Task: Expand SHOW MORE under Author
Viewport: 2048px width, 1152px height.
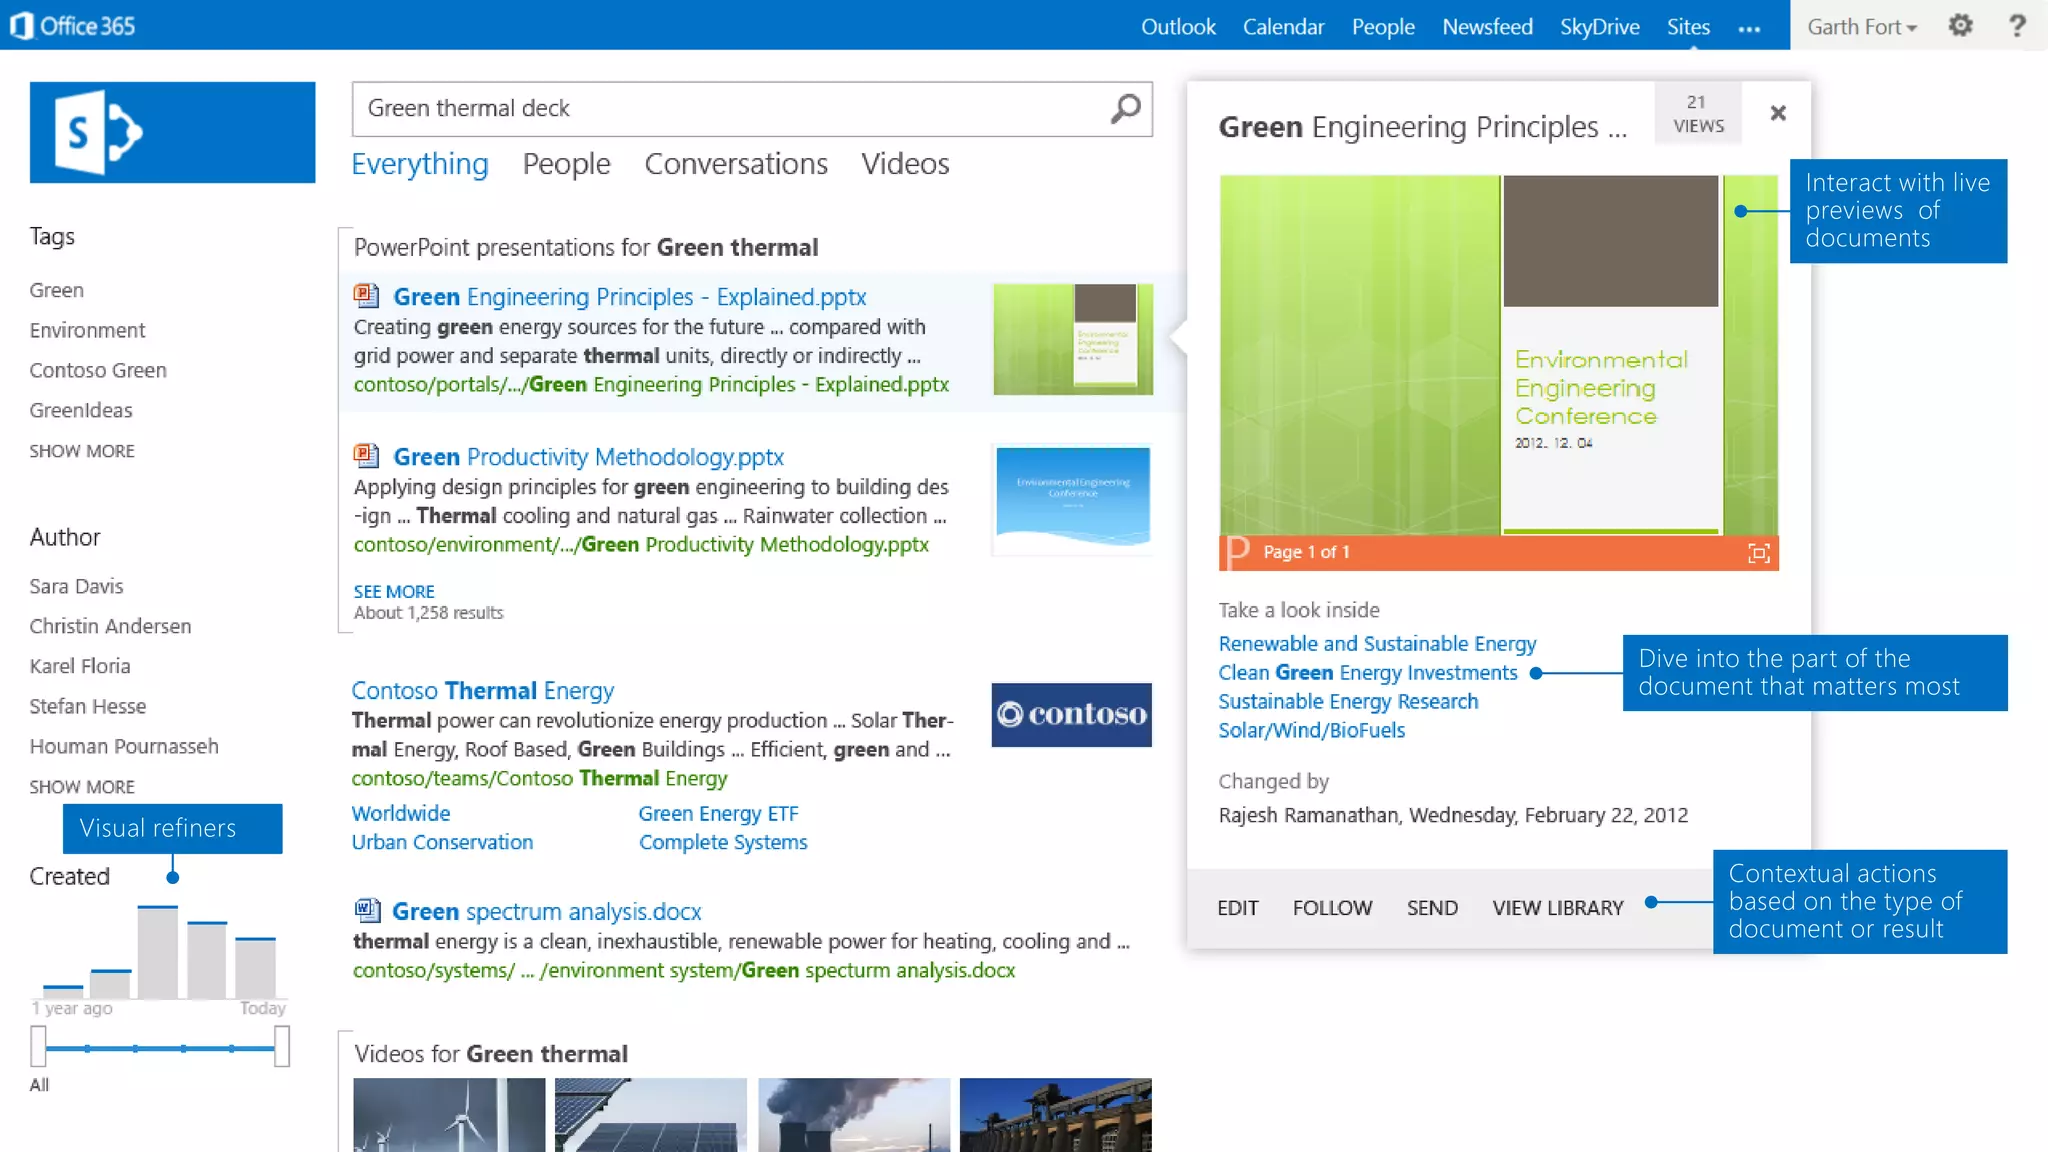Action: pos(82,787)
